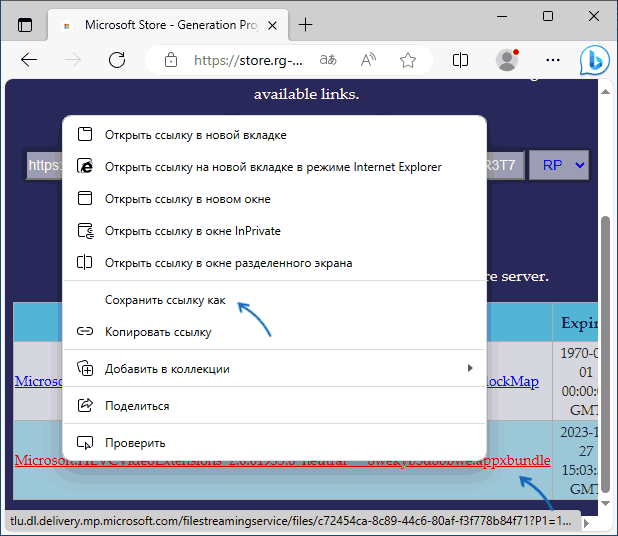Open the translate page icon
Viewport: 618px width, 536px height.
328,60
